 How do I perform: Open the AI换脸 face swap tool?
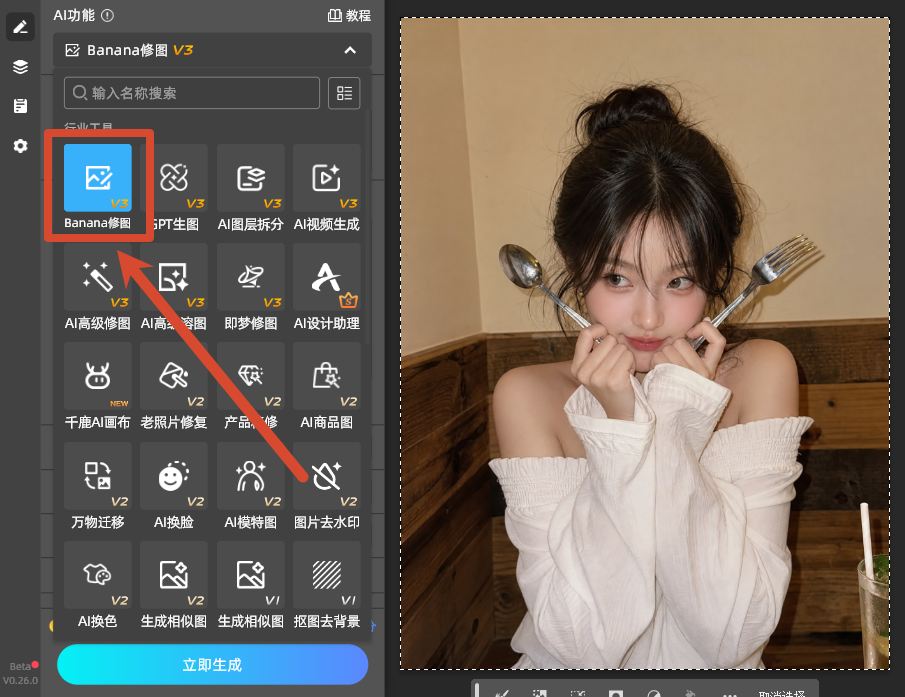tap(174, 476)
